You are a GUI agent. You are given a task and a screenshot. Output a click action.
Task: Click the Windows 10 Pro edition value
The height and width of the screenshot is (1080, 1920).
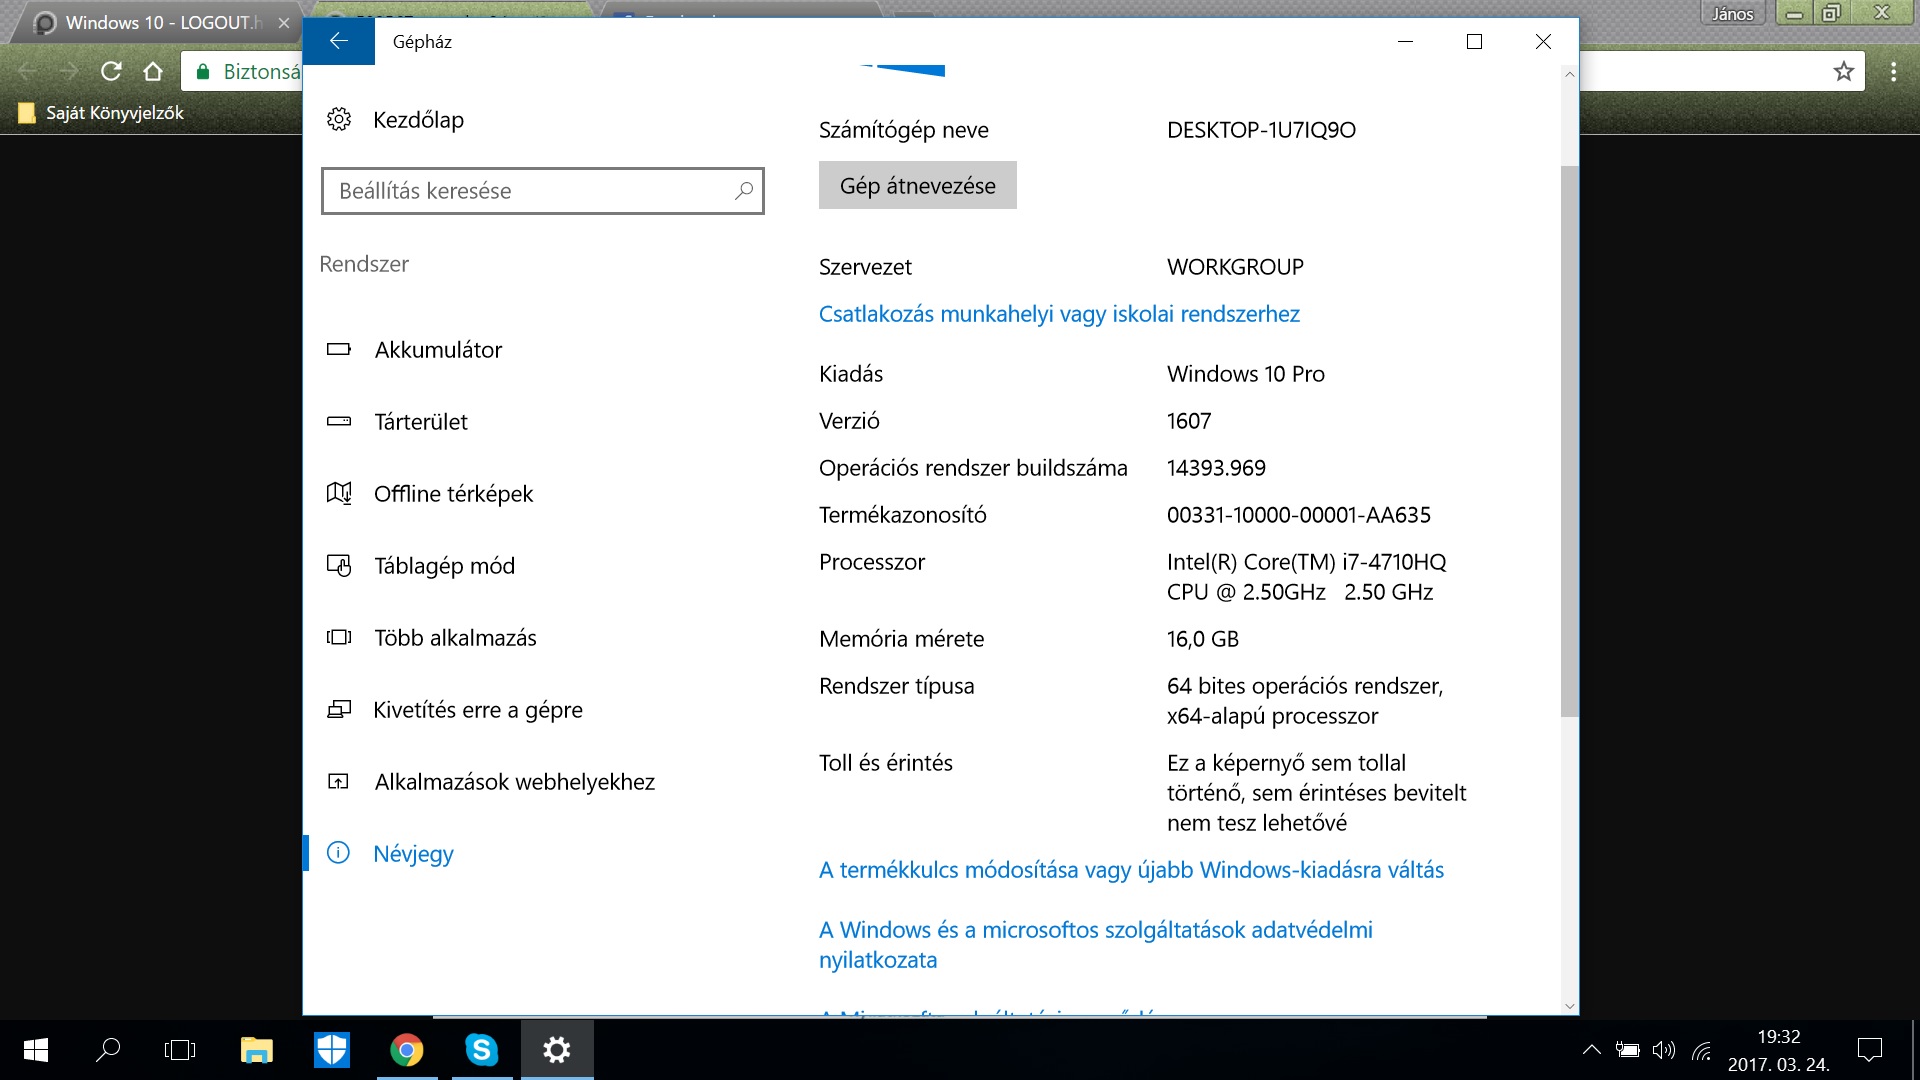(x=1245, y=374)
